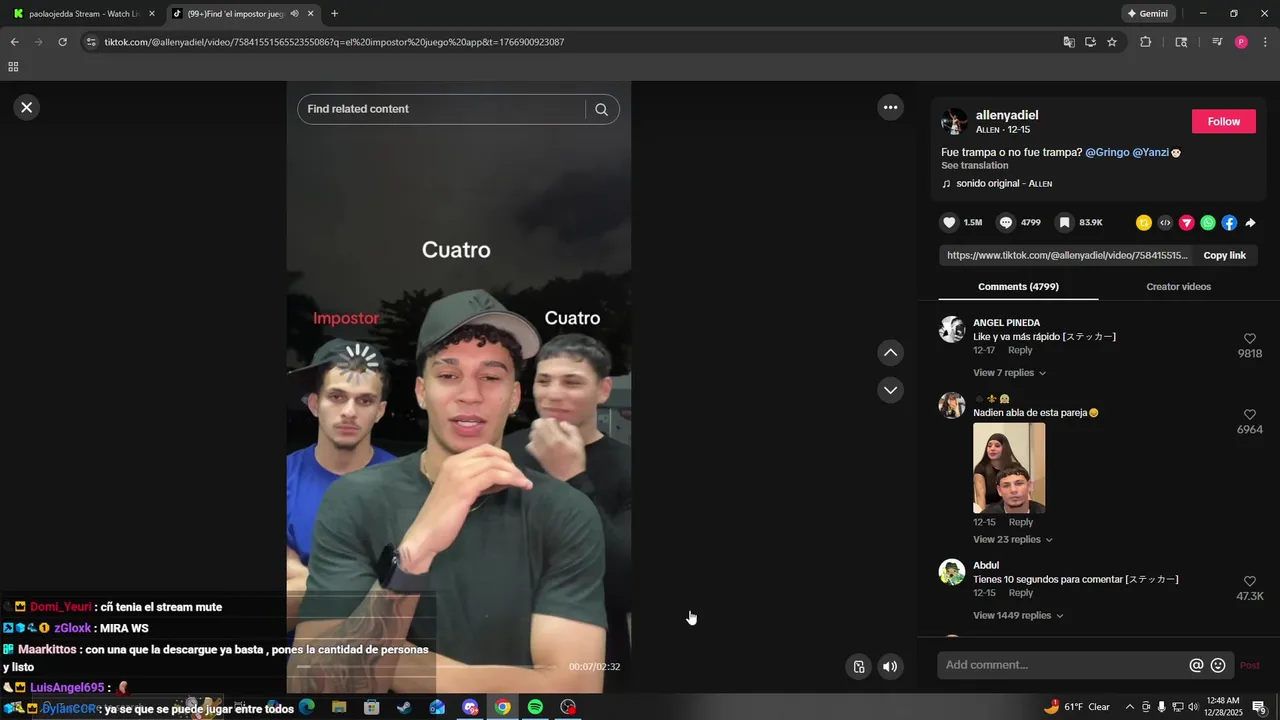The width and height of the screenshot is (1280, 720).
Task: Click the address bar URL
Action: point(334,42)
